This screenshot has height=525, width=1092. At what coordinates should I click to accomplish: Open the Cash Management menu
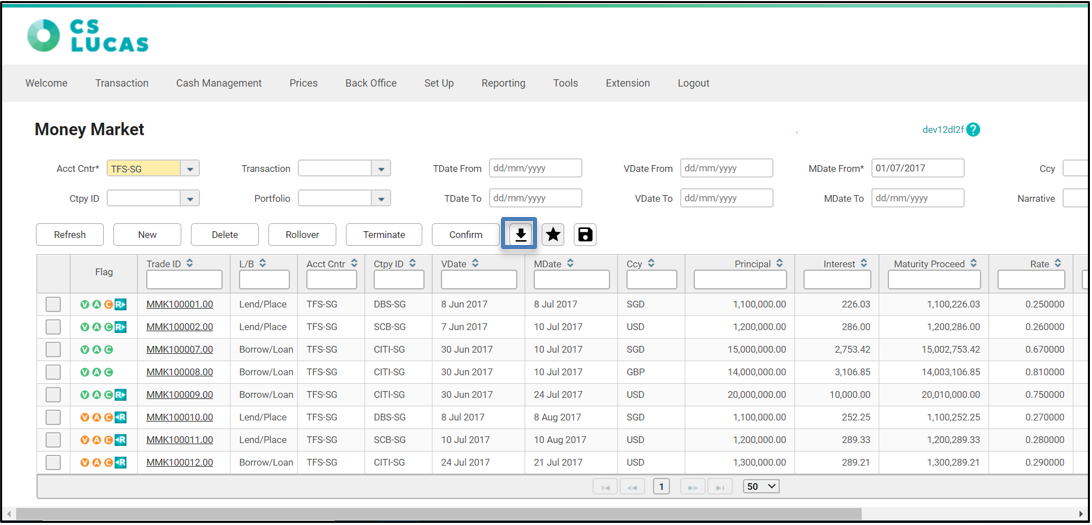[219, 83]
